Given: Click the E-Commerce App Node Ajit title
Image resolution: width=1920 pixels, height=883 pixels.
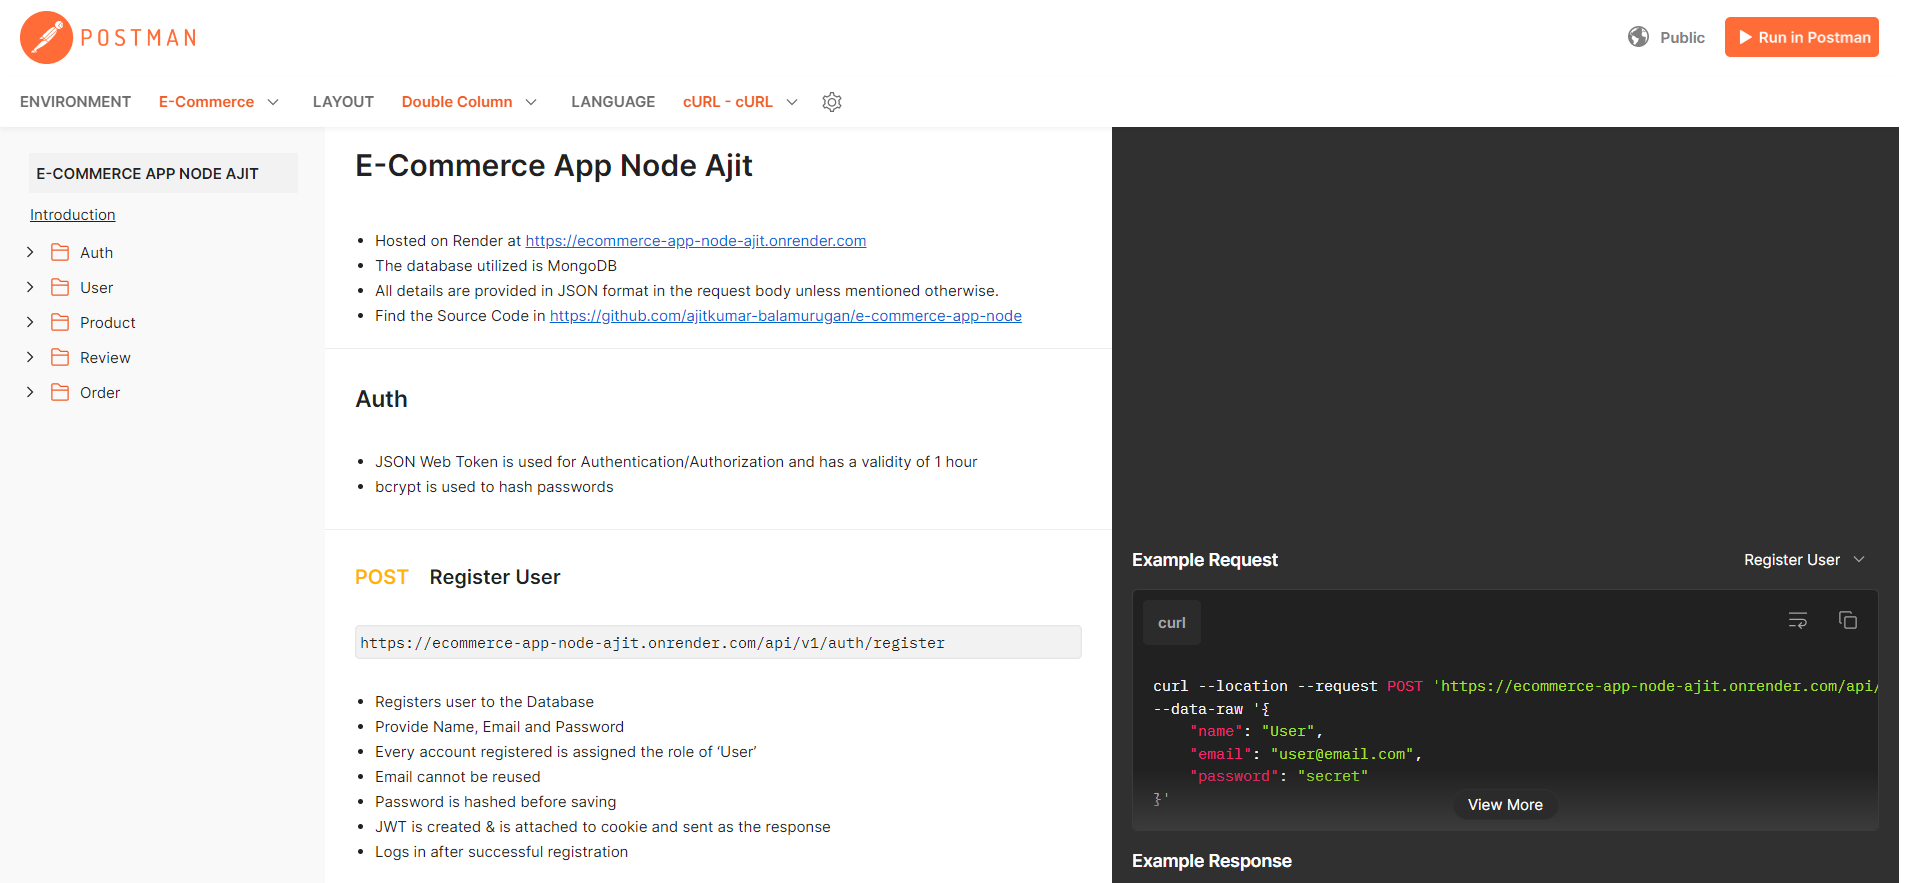Looking at the screenshot, I should (554, 165).
